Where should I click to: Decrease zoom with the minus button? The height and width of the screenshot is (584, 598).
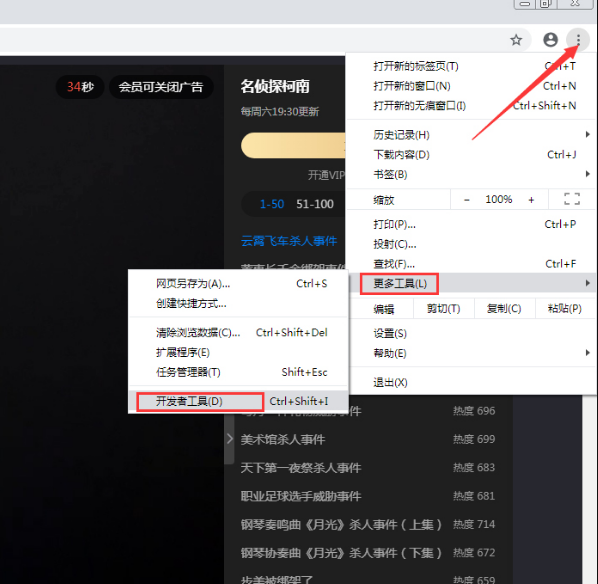click(466, 199)
